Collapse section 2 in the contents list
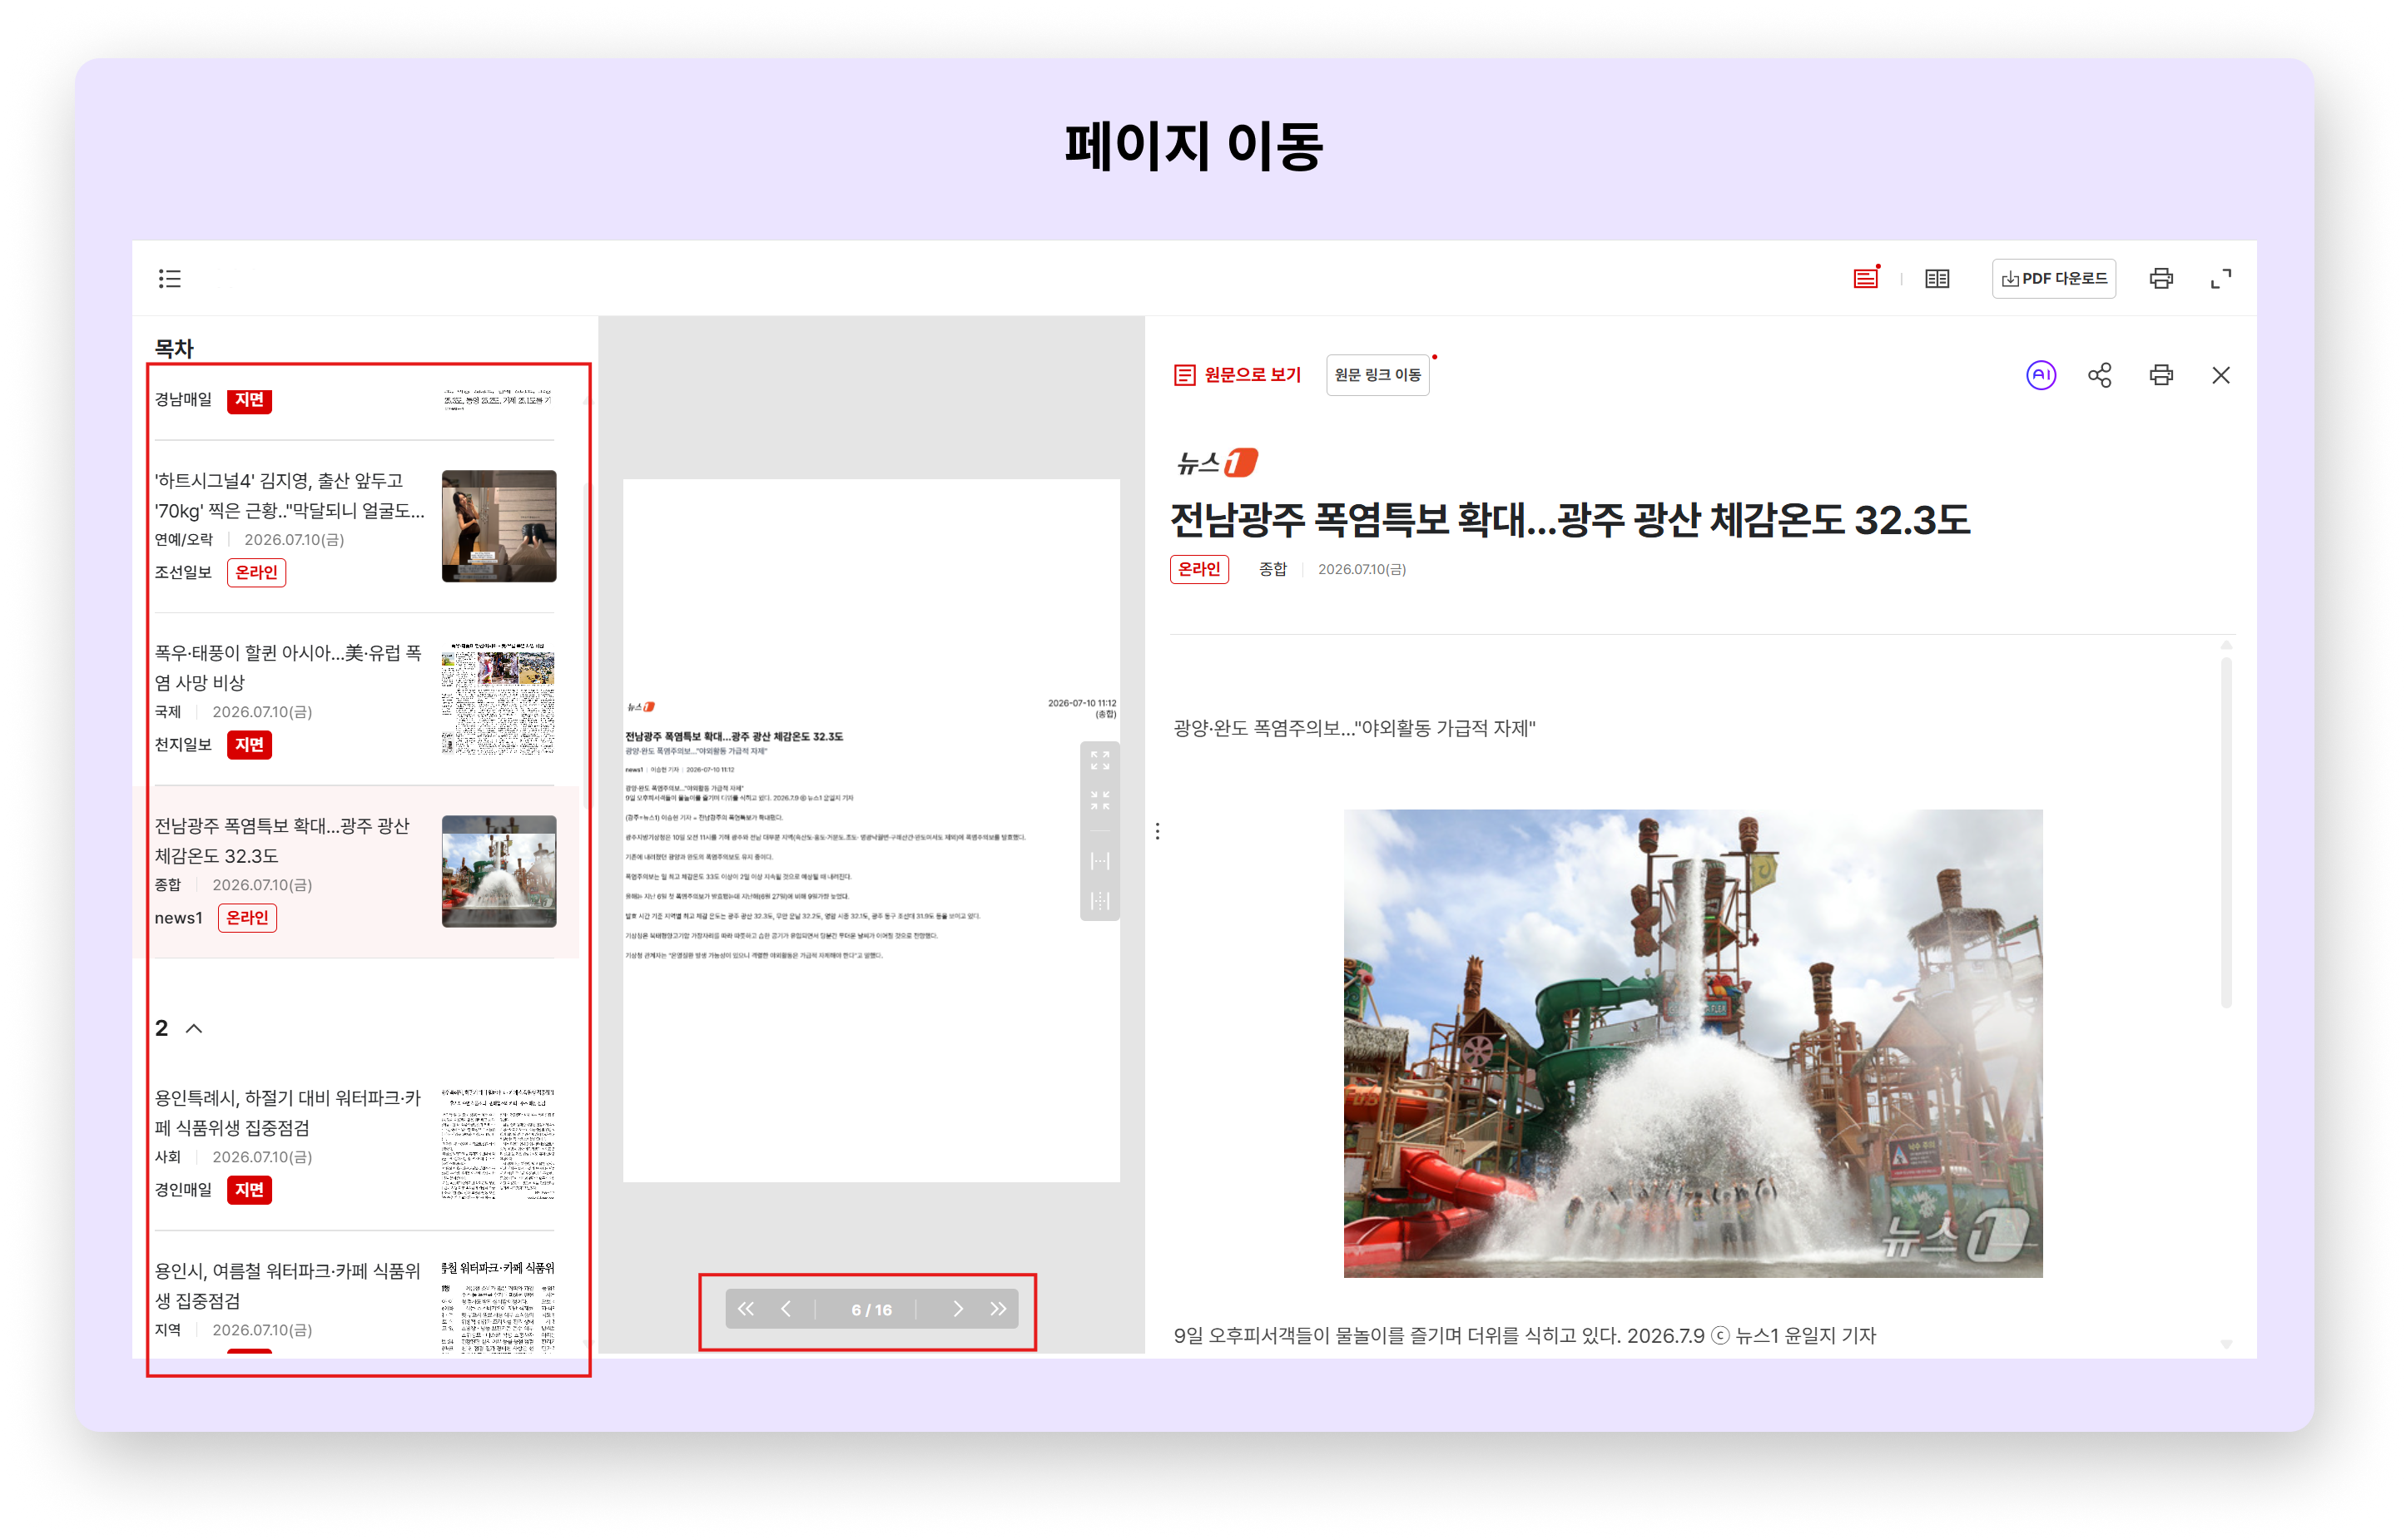2406x1540 pixels. tap(194, 1028)
